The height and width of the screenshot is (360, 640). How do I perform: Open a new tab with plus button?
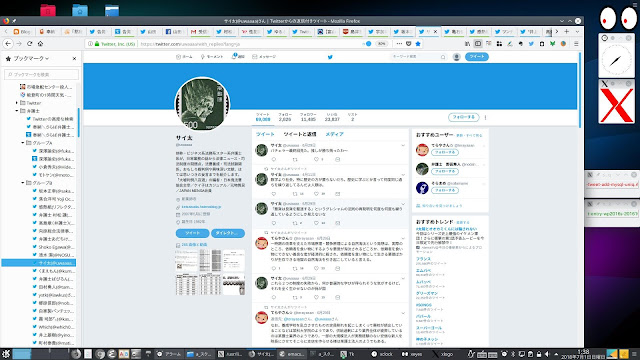[x=567, y=31]
